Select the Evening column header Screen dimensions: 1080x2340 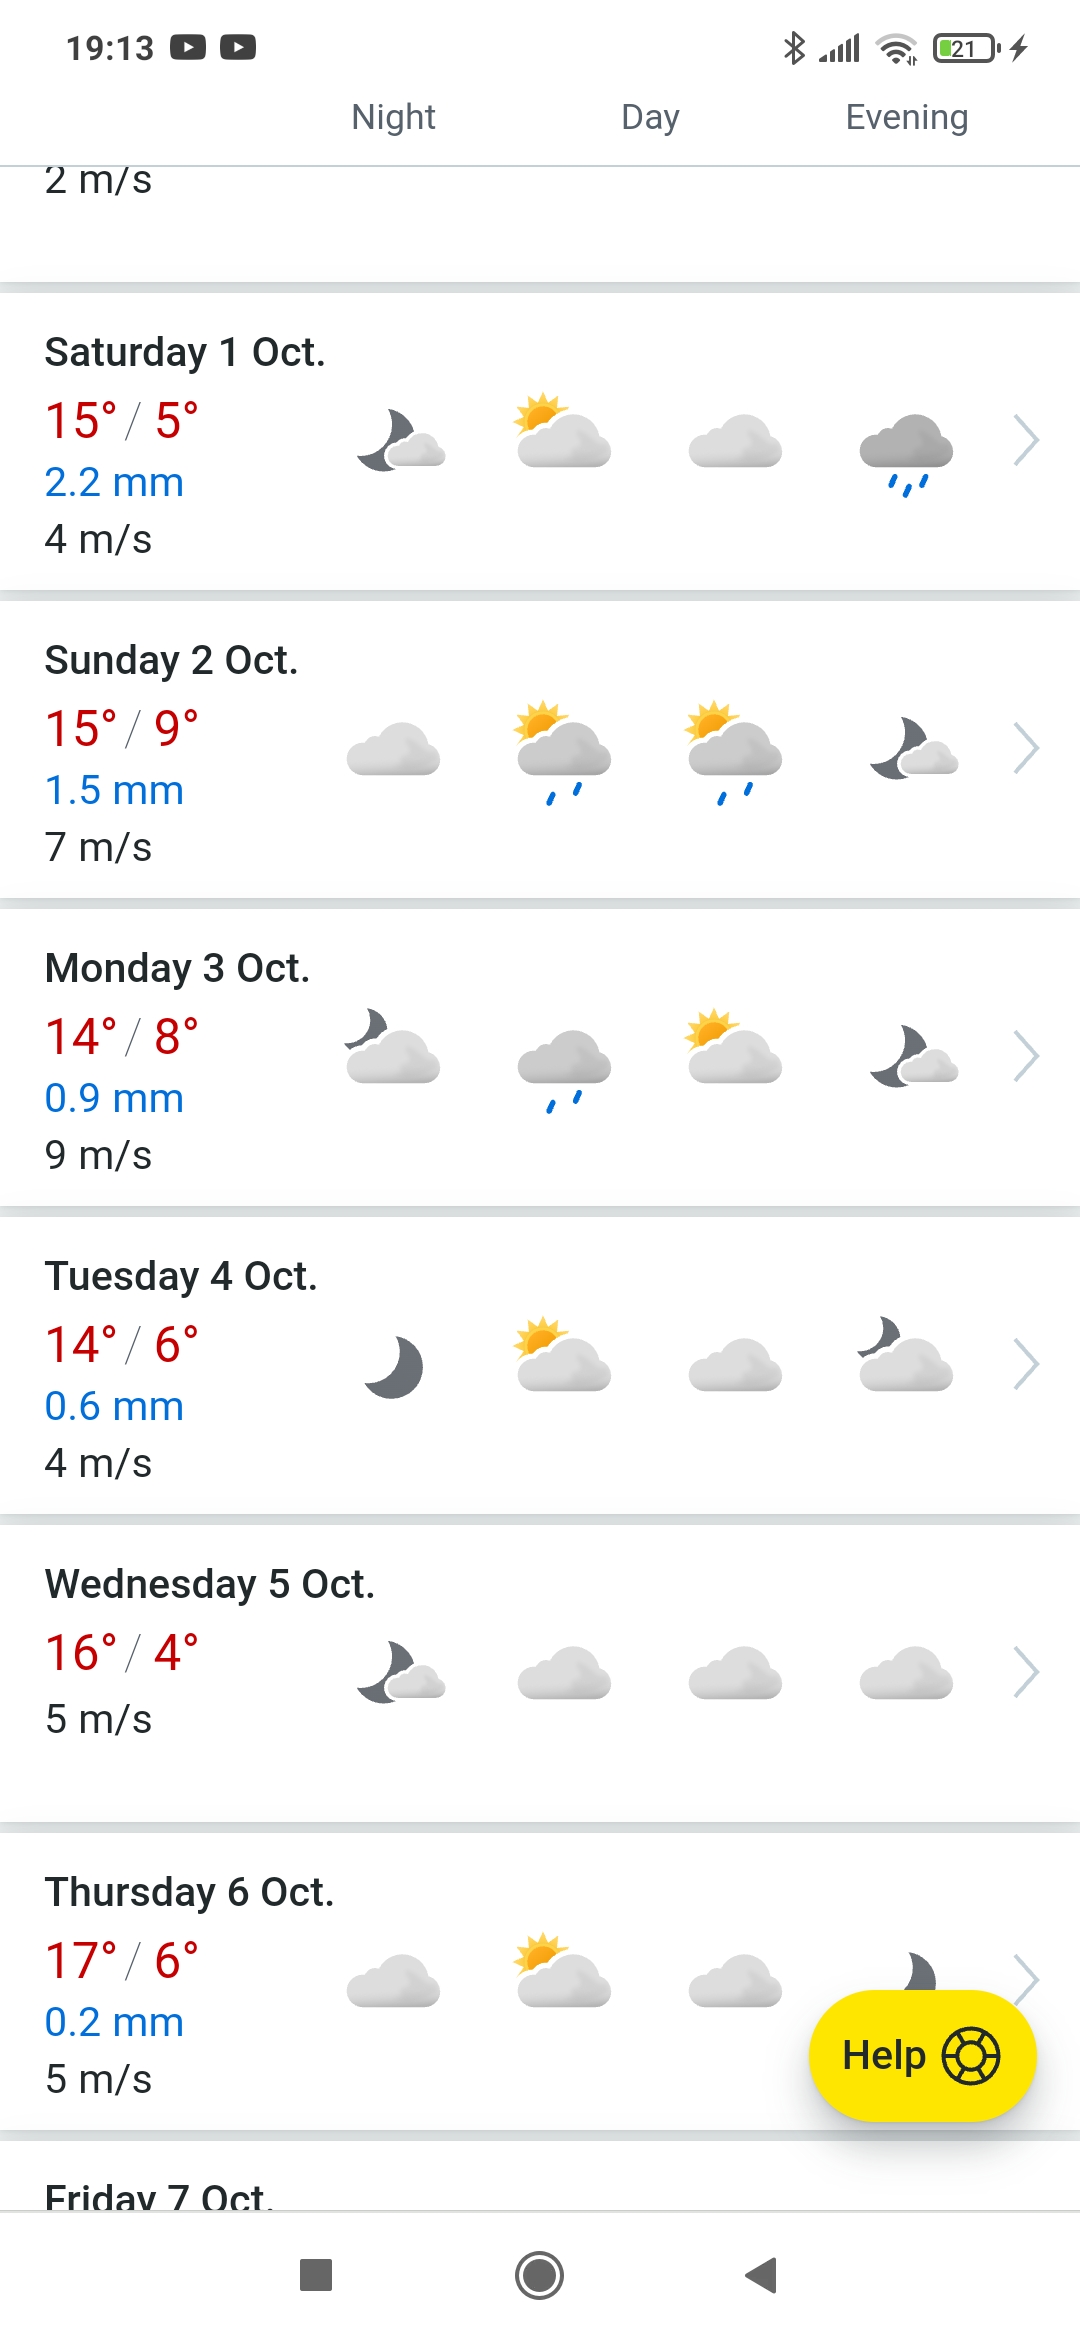906,117
